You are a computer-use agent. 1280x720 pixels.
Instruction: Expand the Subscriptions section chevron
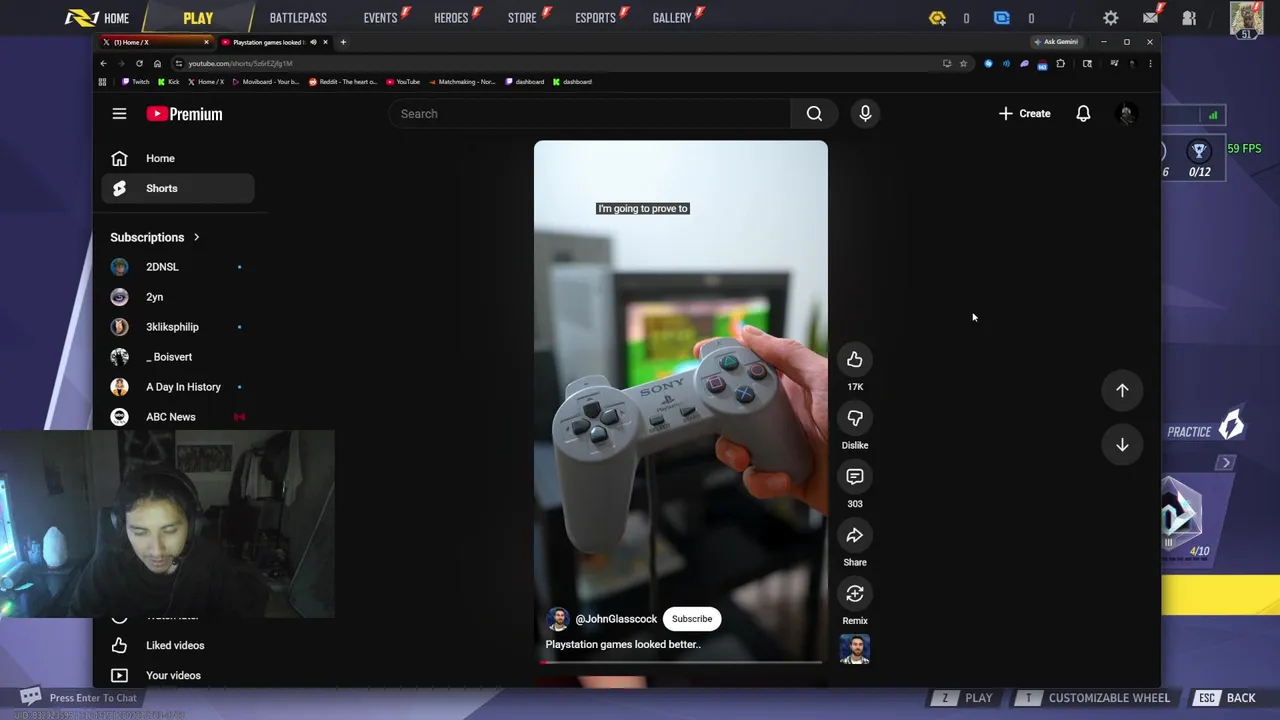(196, 237)
